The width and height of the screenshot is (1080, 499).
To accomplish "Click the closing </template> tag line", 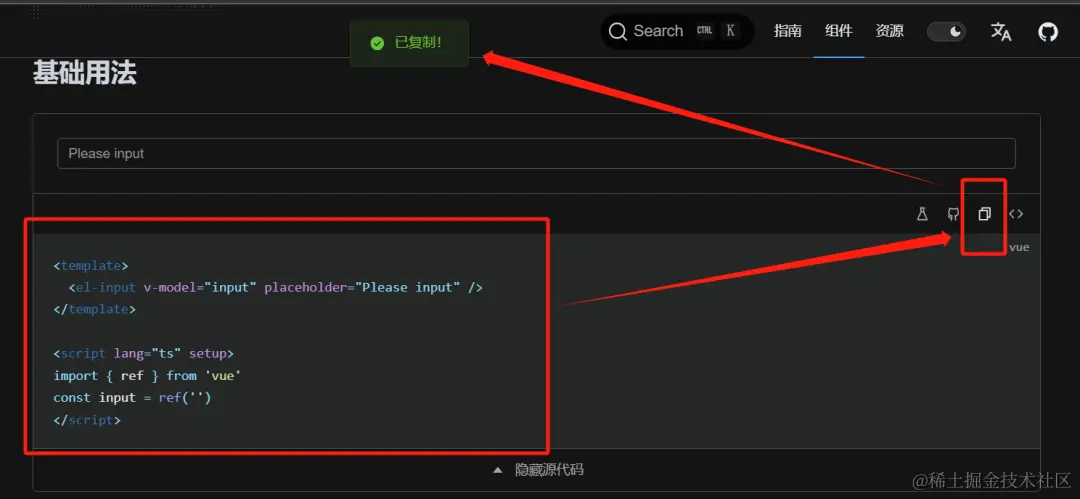I will [95, 309].
